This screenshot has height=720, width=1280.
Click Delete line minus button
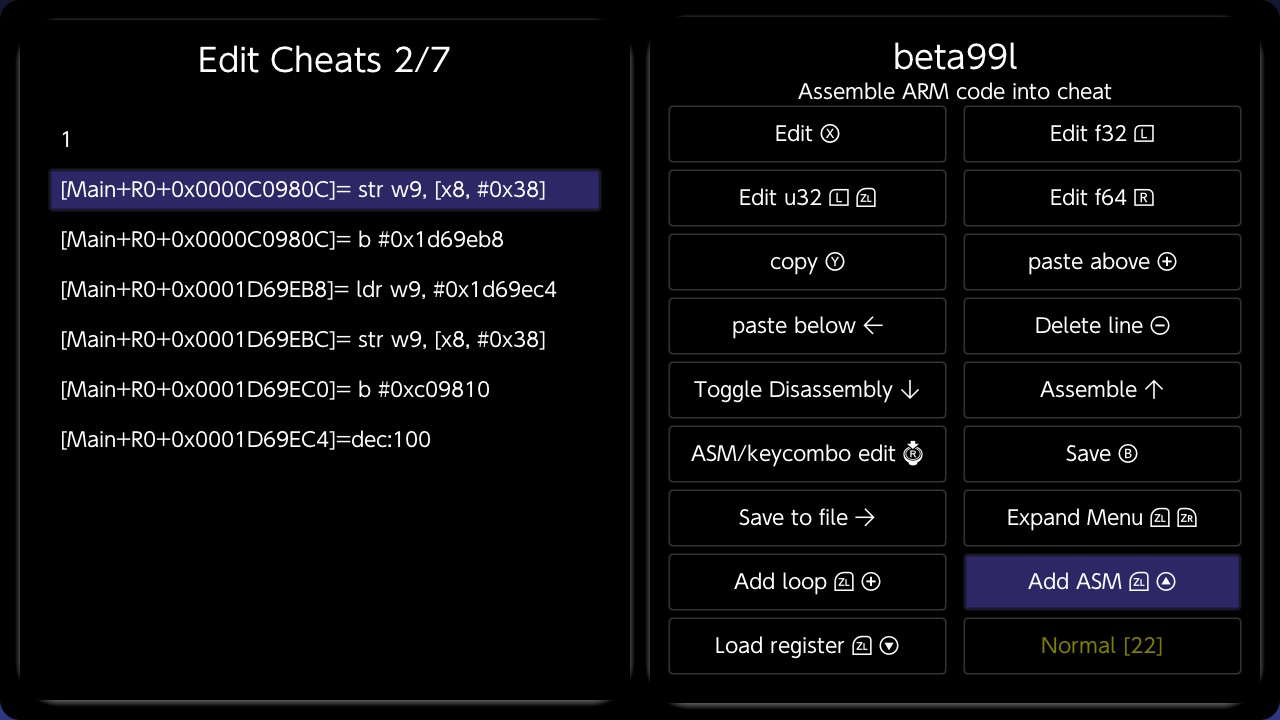coord(1102,326)
